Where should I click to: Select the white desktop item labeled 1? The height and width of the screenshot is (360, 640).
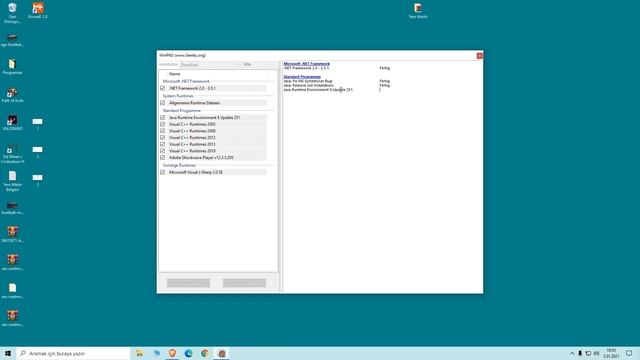pos(38,124)
